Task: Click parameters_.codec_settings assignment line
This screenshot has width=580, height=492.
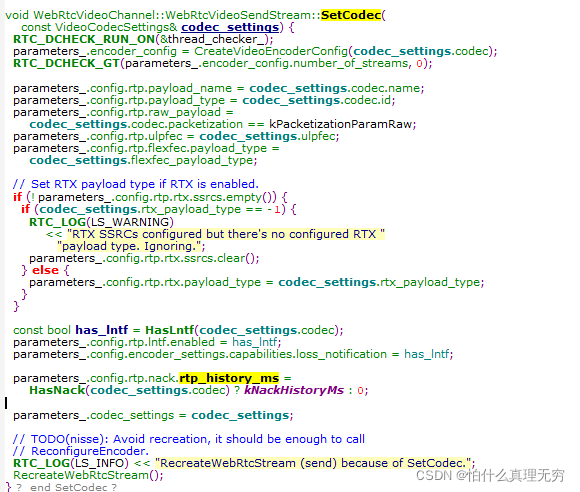Action: (153, 415)
